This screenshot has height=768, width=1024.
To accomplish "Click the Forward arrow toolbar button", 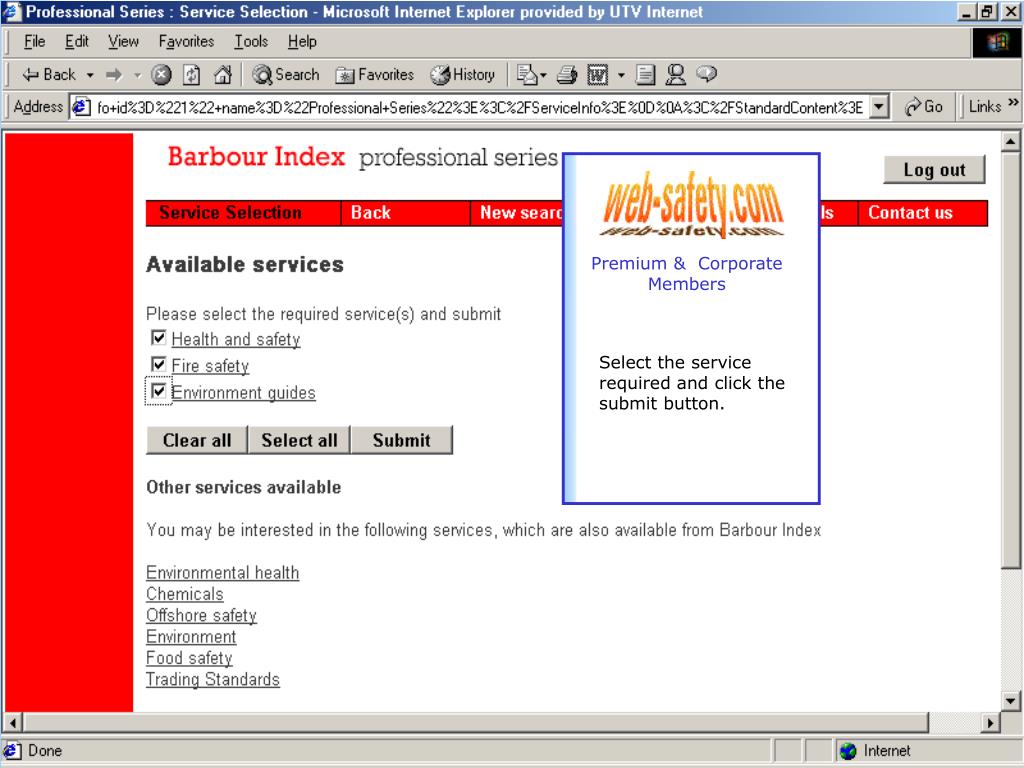I will pyautogui.click(x=114, y=75).
